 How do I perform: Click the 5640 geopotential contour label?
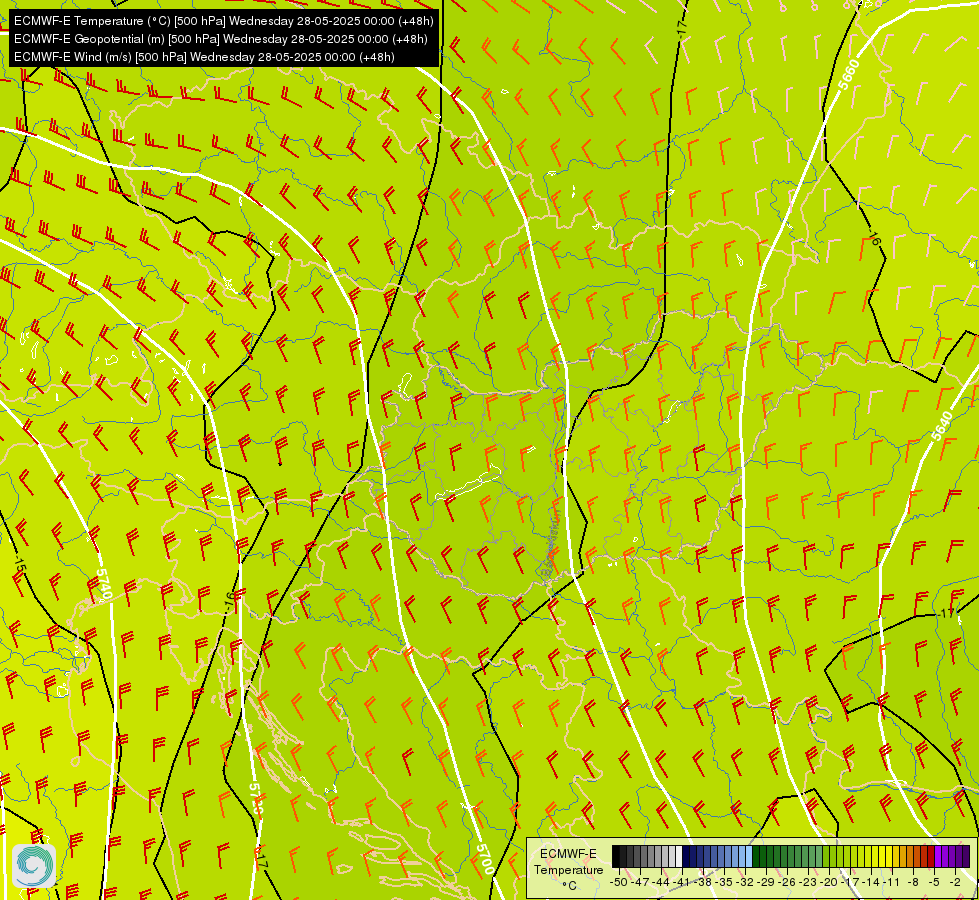942,425
